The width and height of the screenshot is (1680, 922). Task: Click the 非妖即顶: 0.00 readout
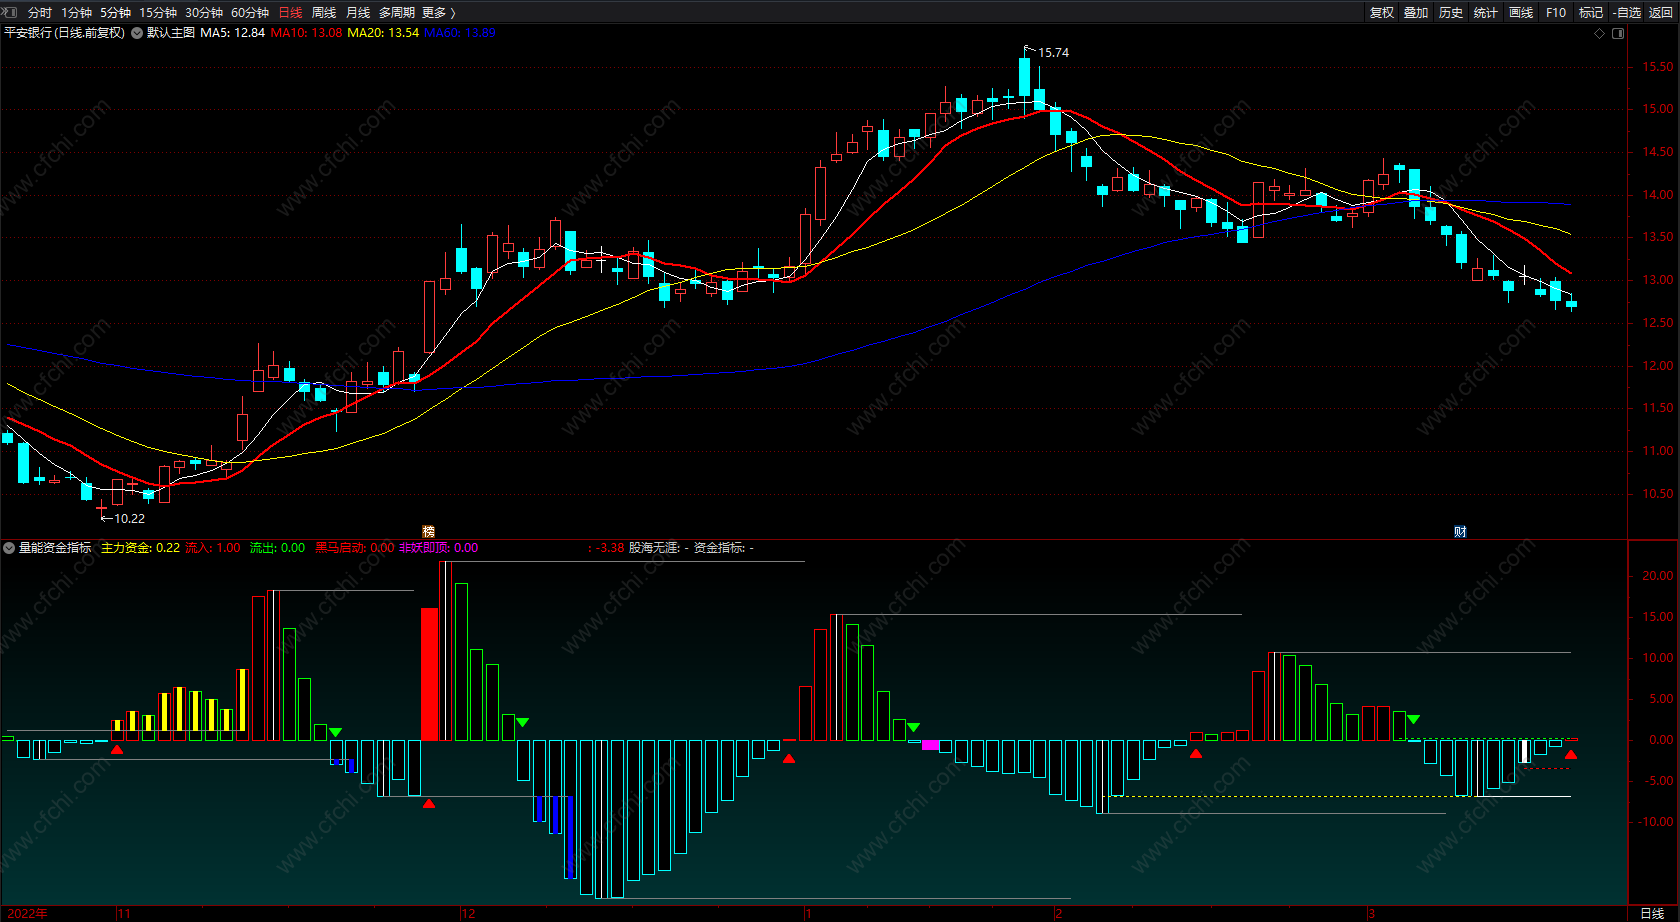click(x=439, y=548)
